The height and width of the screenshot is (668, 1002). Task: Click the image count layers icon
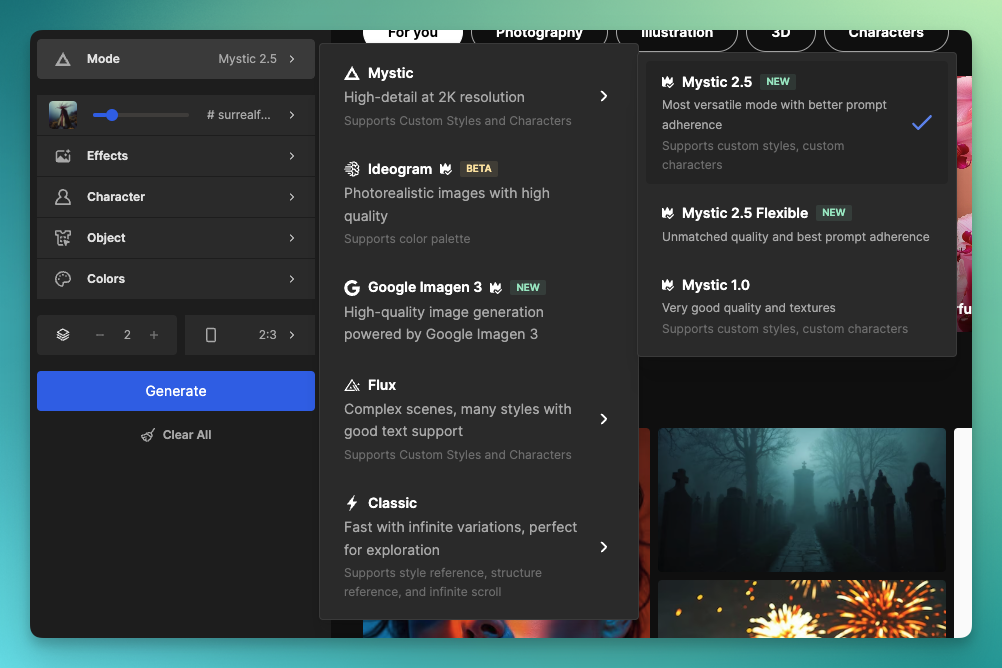point(63,335)
